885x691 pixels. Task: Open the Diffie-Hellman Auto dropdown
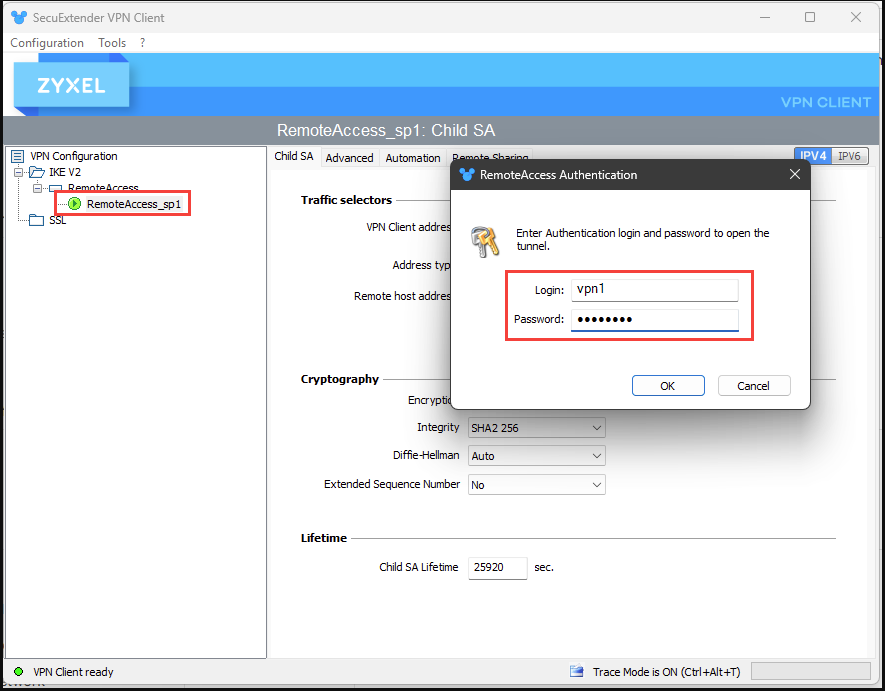pyautogui.click(x=537, y=456)
